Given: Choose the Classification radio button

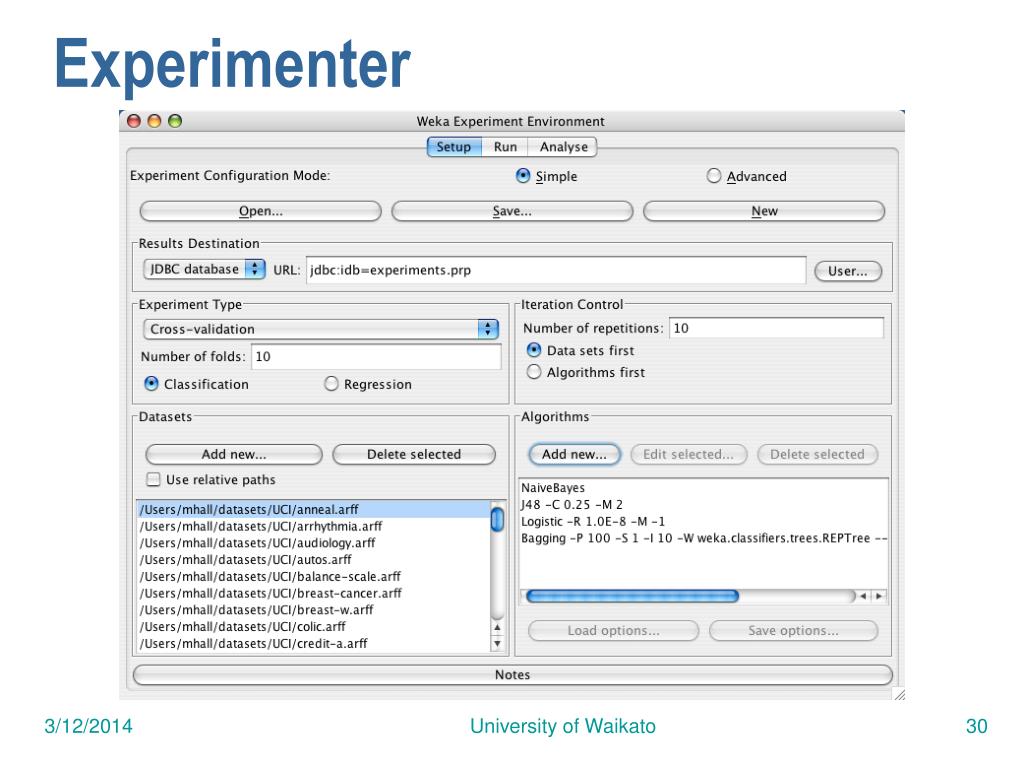Looking at the screenshot, I should pos(151,384).
